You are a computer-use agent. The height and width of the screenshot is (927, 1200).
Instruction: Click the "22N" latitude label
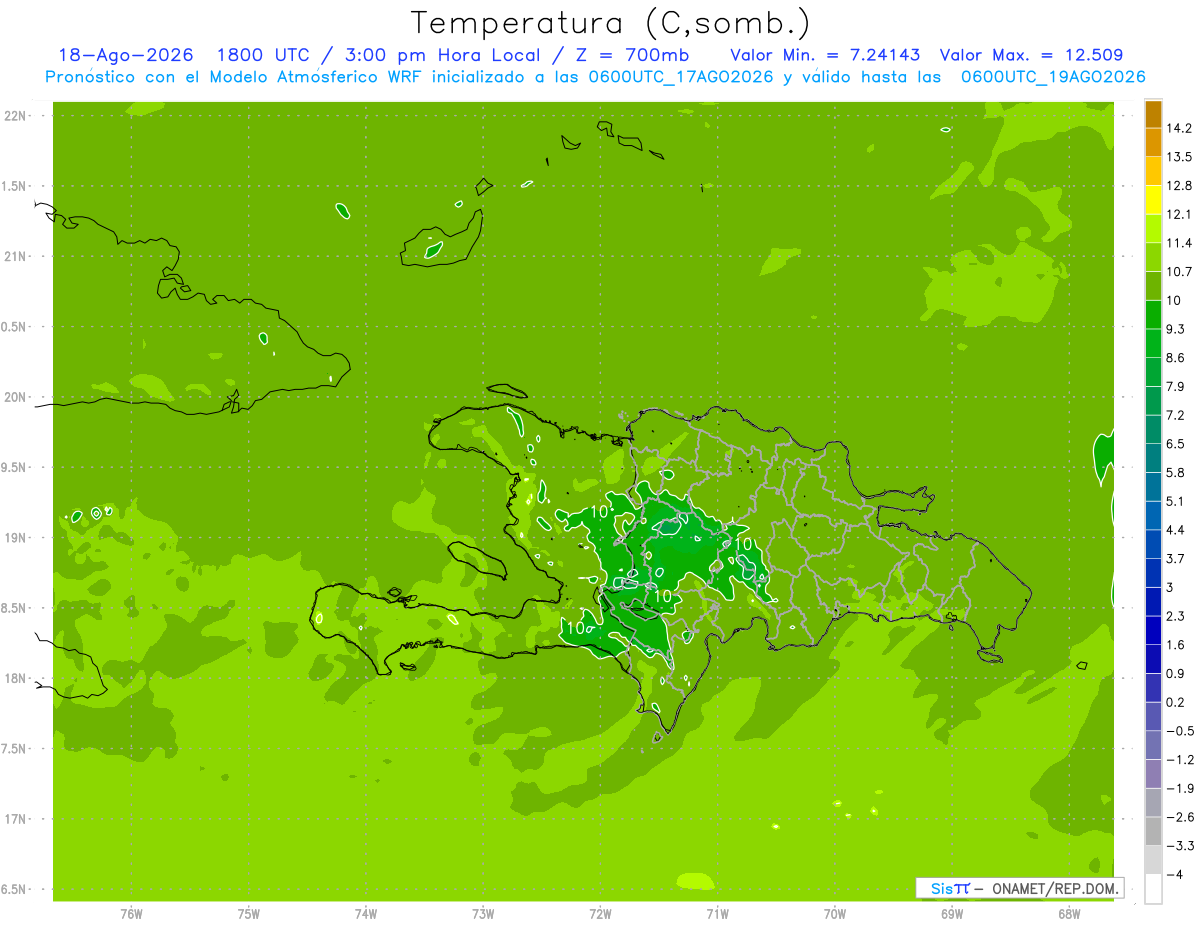[x=15, y=116]
